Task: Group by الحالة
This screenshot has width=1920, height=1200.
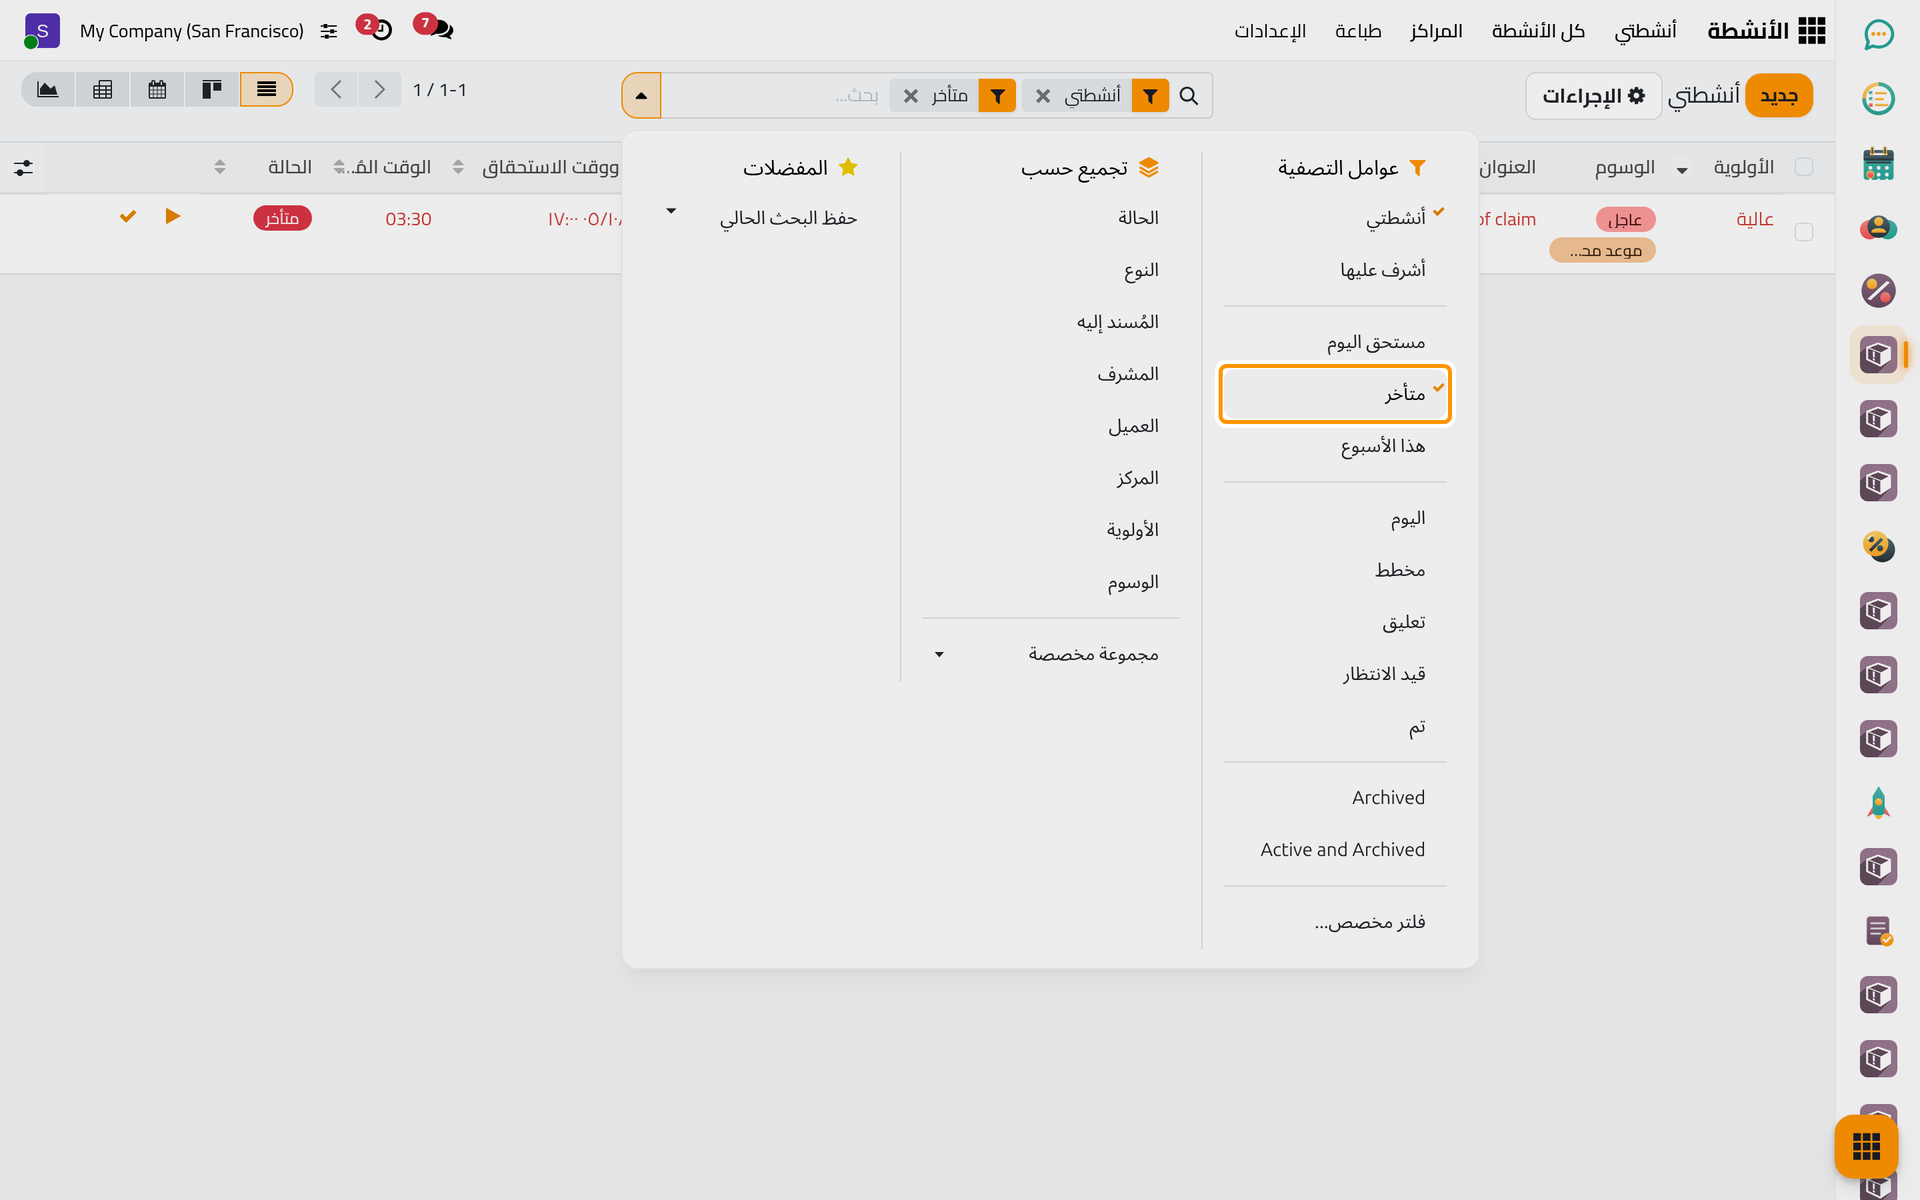Action: point(1051,218)
